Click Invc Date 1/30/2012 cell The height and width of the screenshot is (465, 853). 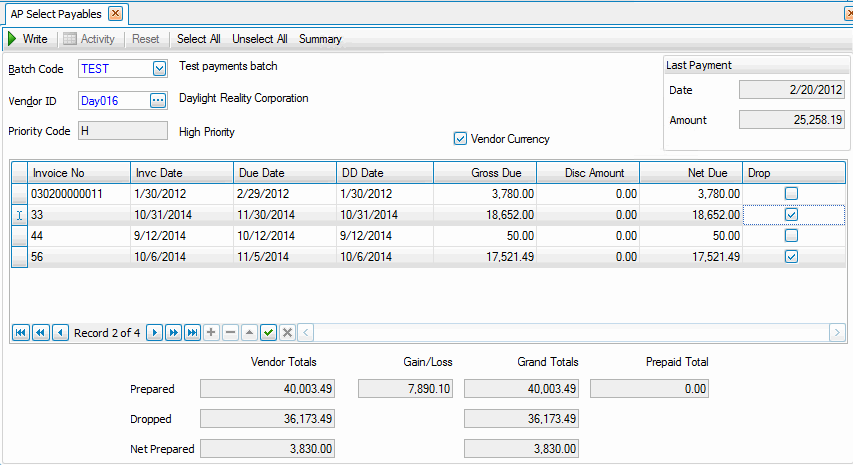(182, 194)
